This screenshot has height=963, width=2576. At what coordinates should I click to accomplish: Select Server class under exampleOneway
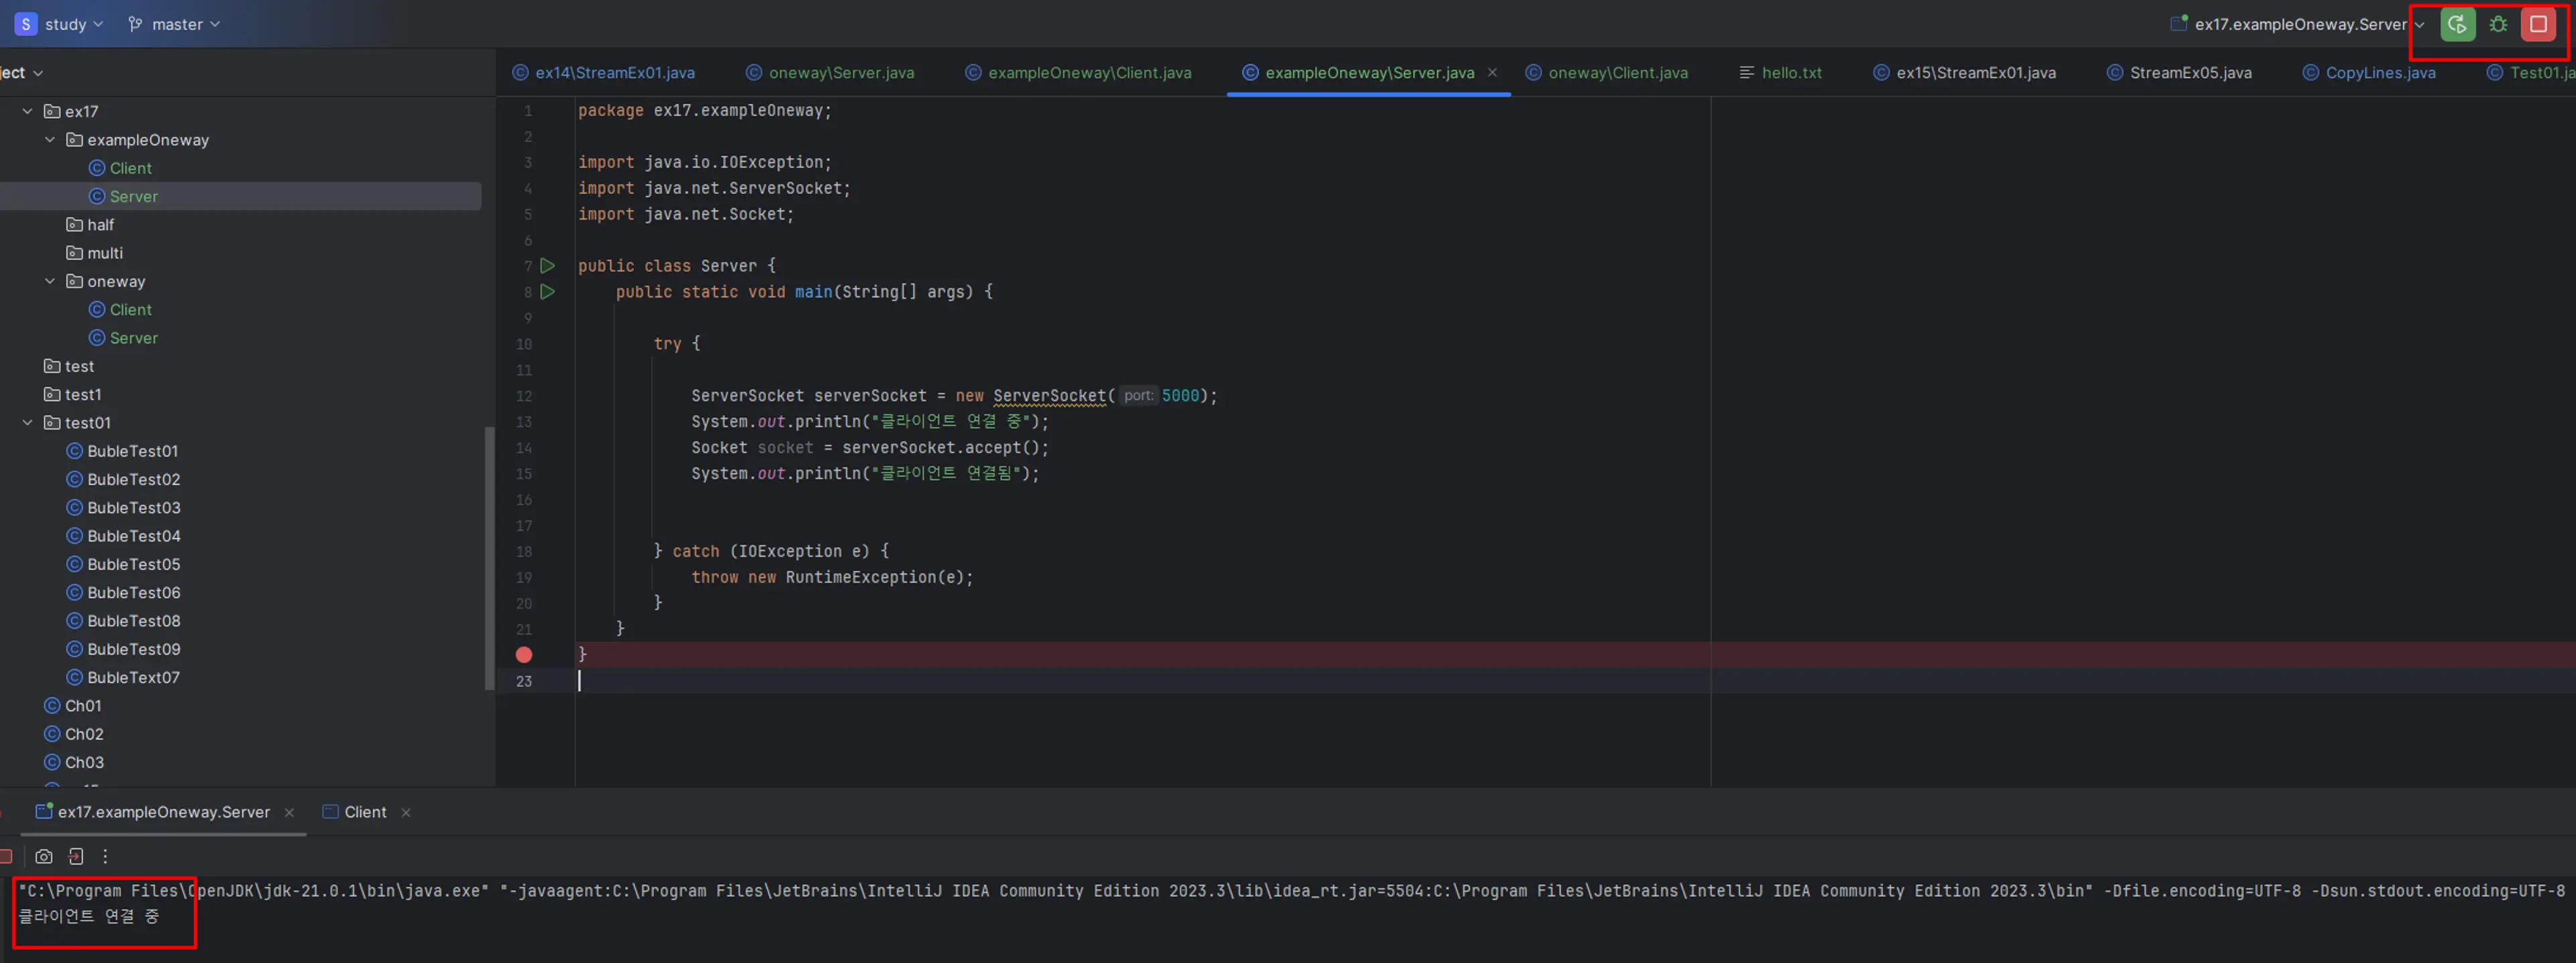[123, 197]
